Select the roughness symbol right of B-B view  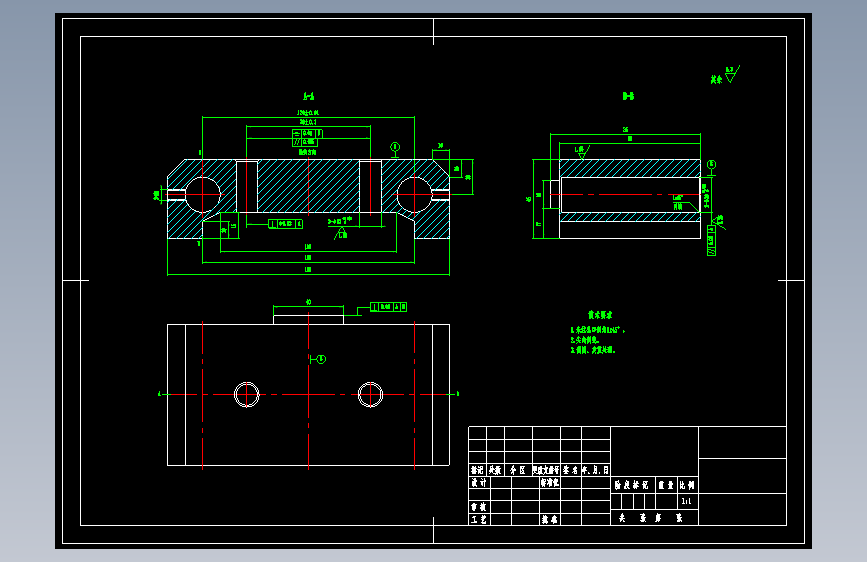coord(718,222)
